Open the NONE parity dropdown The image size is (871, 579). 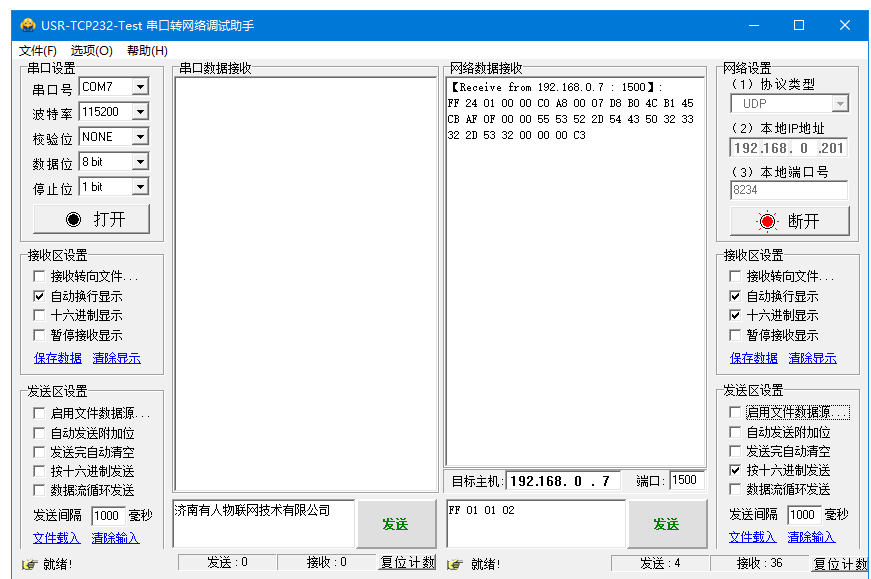pos(140,137)
